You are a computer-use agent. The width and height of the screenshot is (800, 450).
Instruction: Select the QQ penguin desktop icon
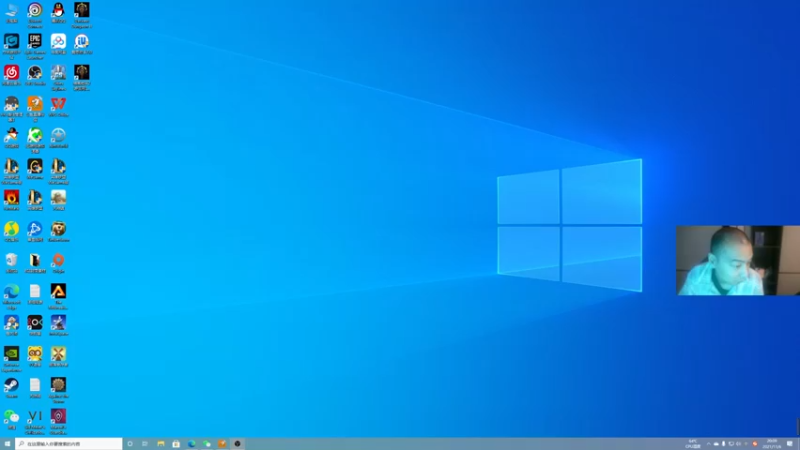click(x=58, y=13)
